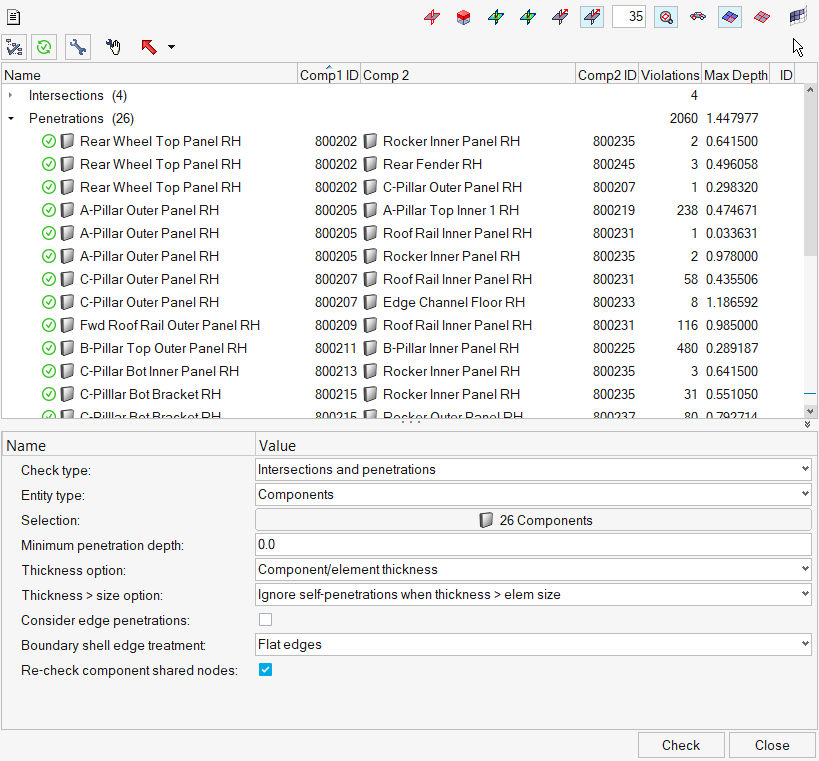Click the Minimum penetration depth input field
The width and height of the screenshot is (819, 761).
(533, 545)
